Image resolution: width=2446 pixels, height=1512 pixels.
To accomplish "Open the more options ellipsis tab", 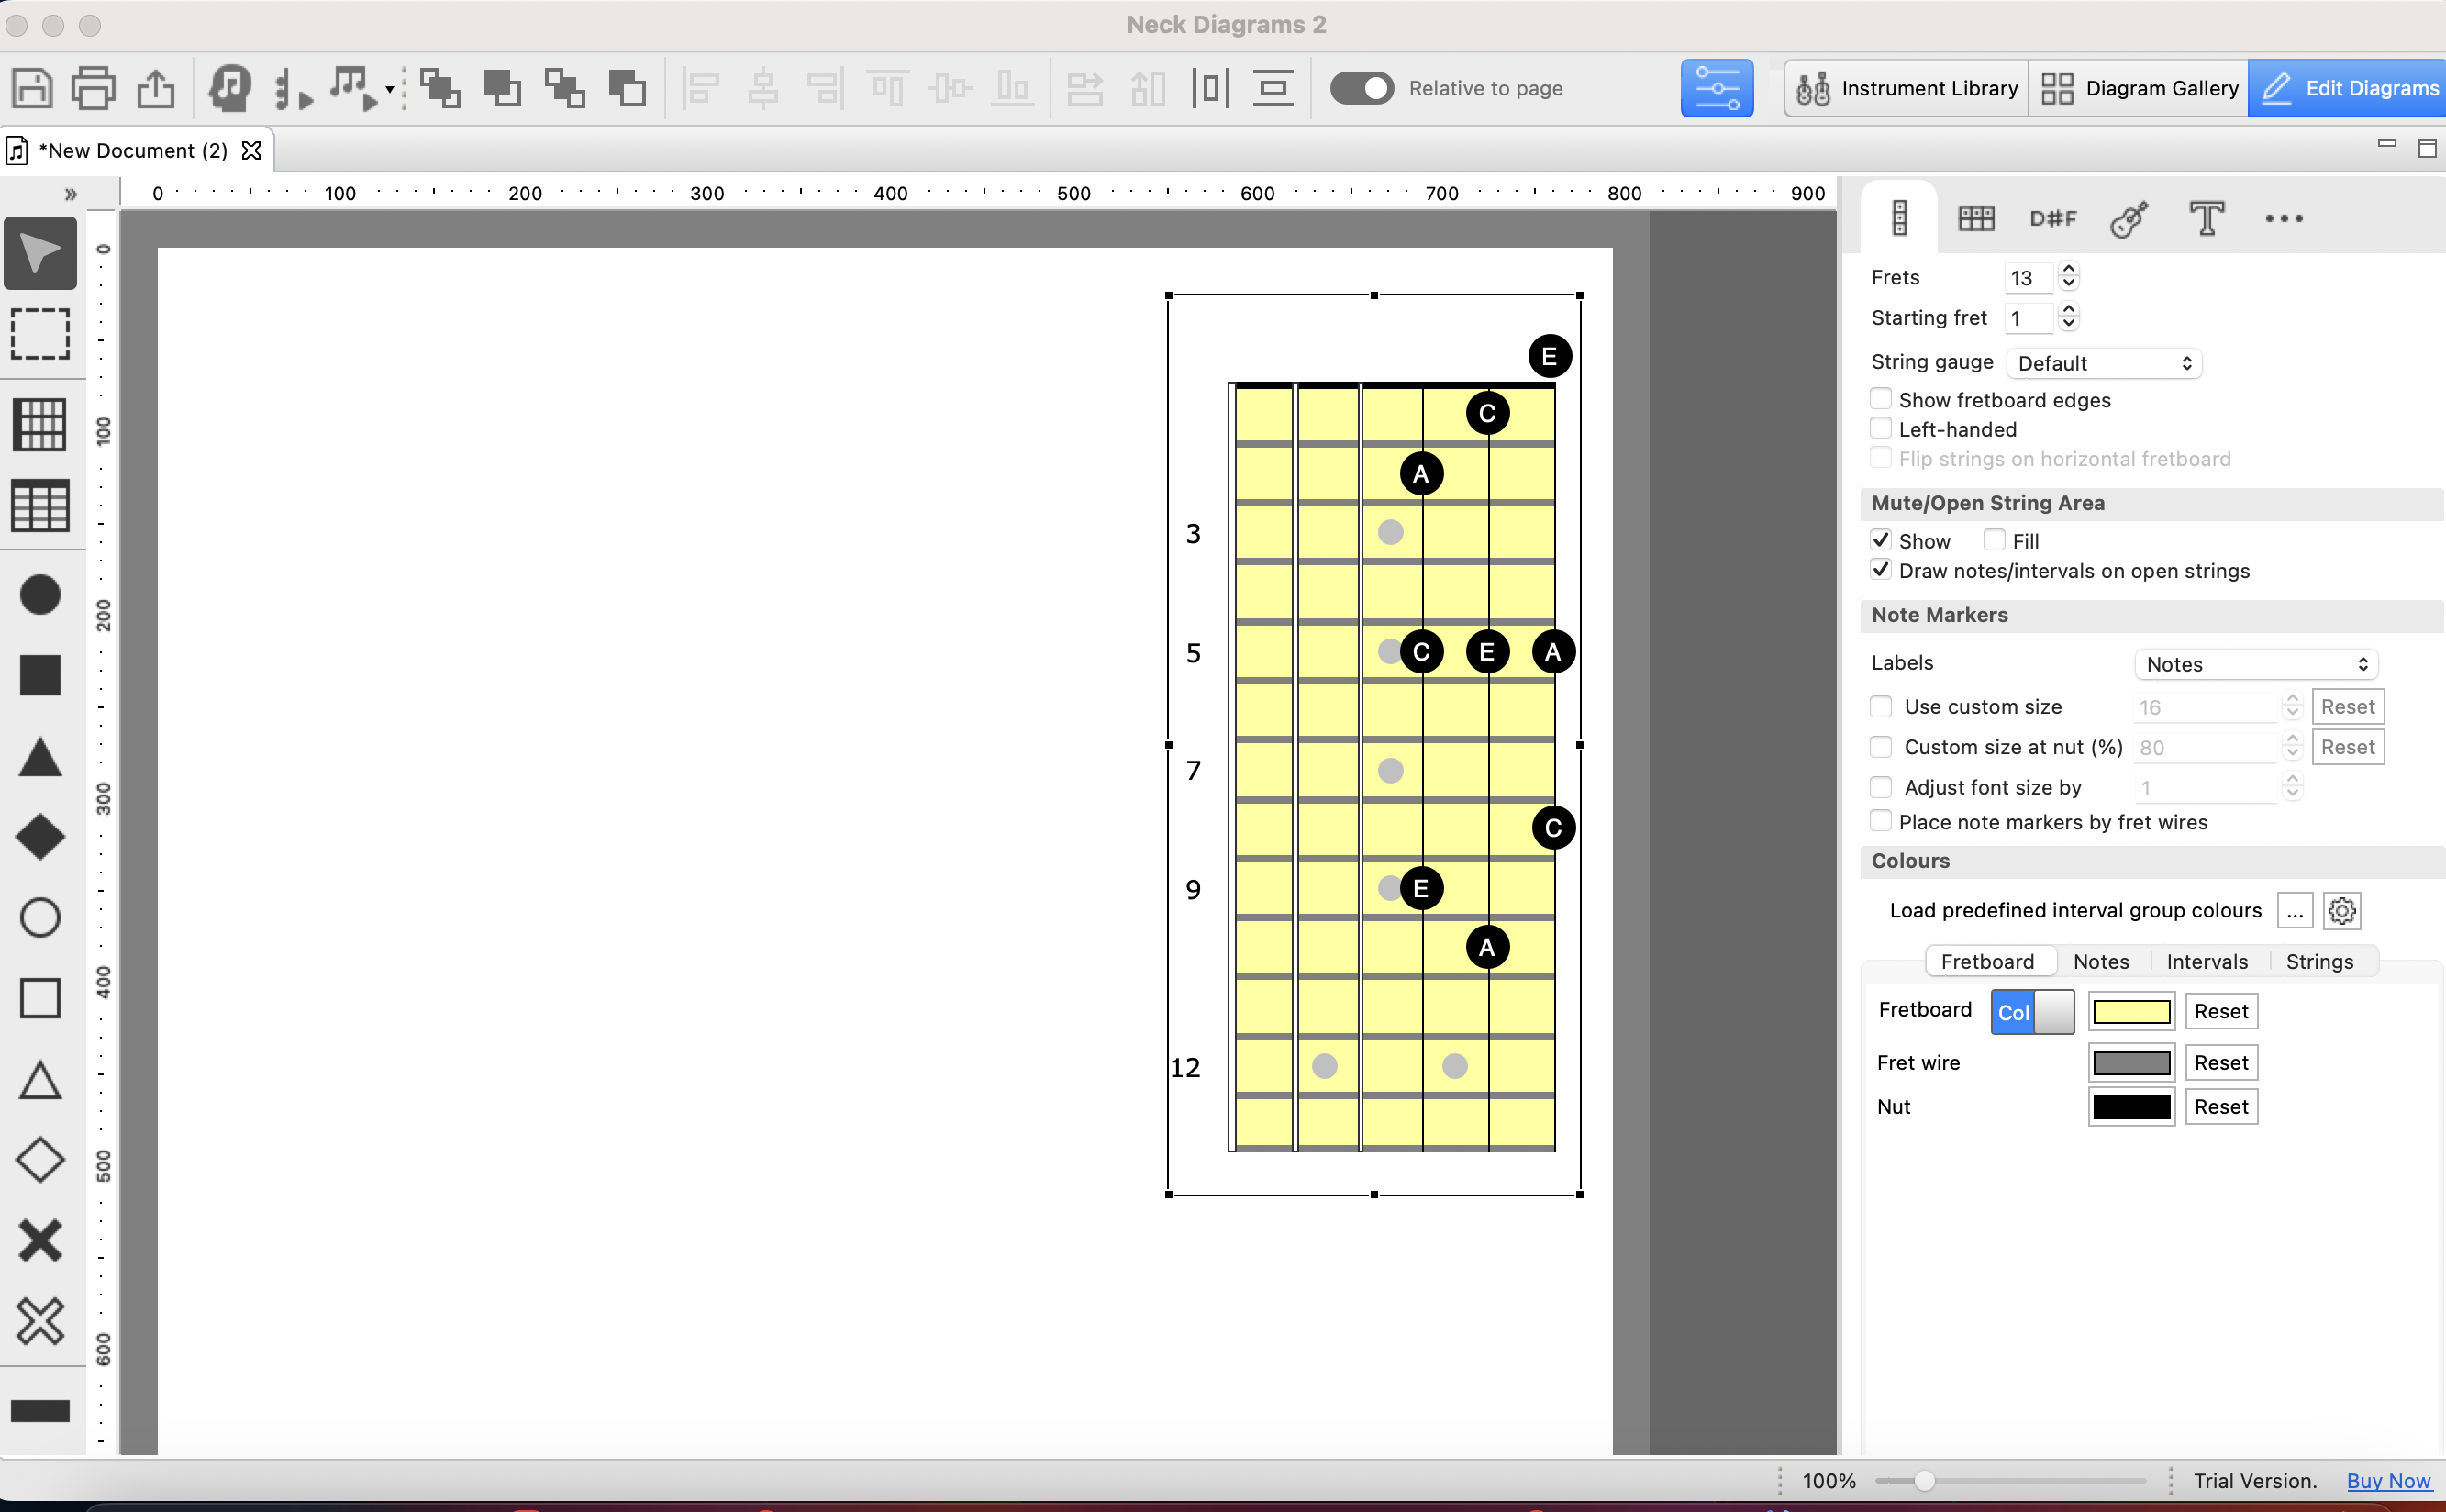I will click(2284, 218).
